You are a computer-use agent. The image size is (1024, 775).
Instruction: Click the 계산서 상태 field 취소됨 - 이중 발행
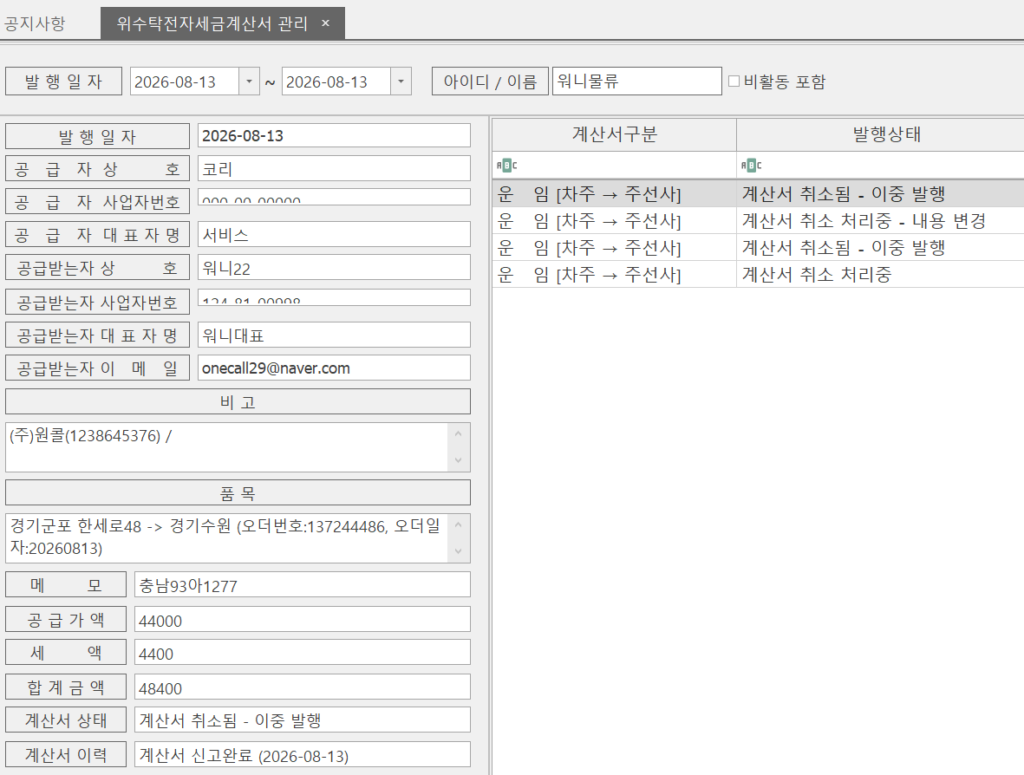tap(302, 720)
